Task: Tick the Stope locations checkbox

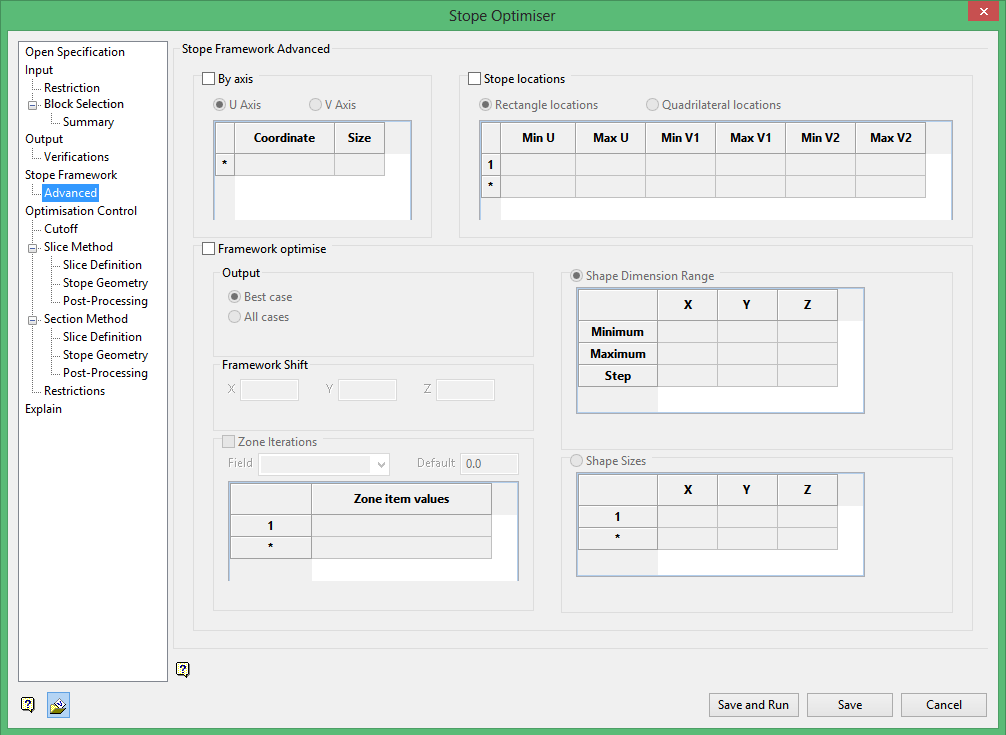Action: click(475, 79)
